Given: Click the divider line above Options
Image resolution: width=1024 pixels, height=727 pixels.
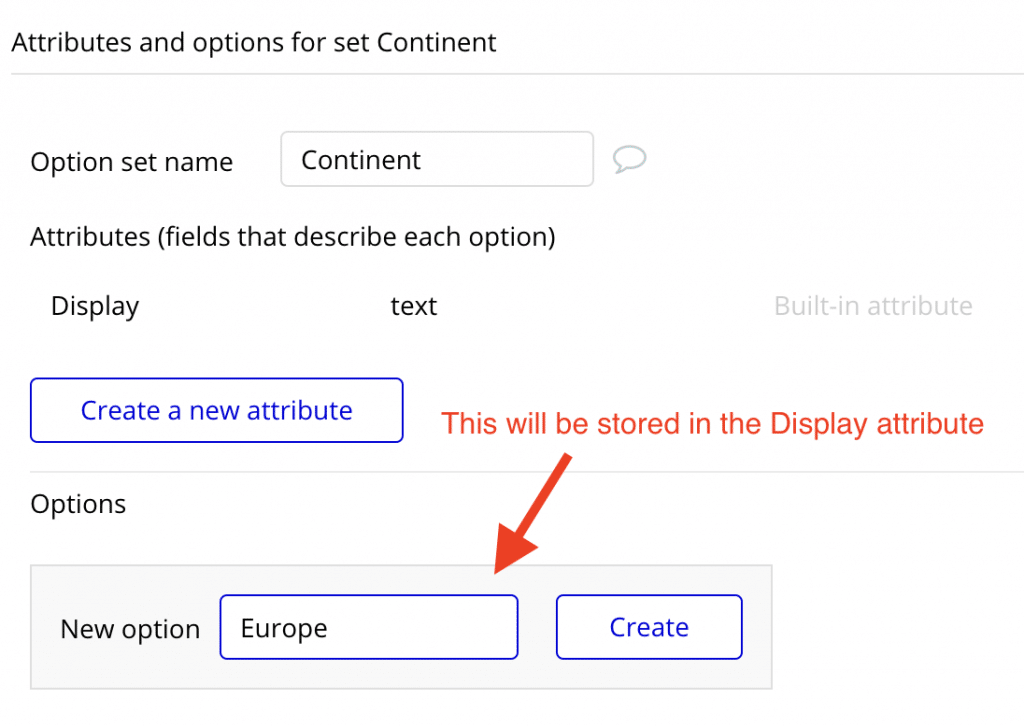Looking at the screenshot, I should point(526,472).
